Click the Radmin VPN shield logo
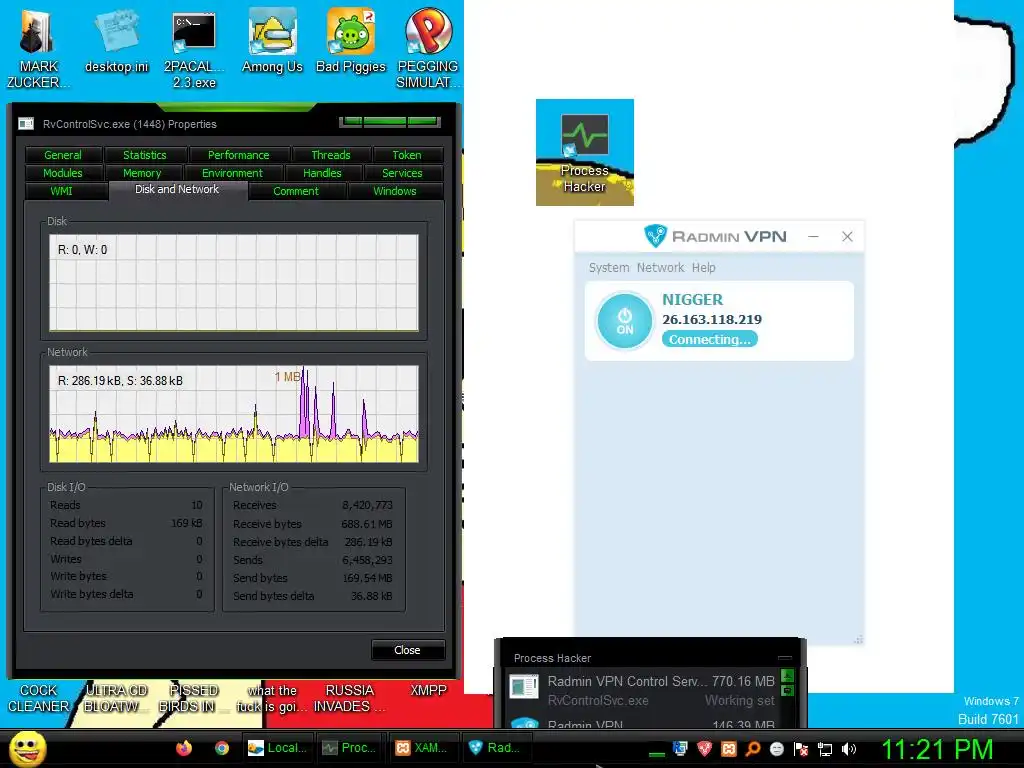 (x=654, y=235)
